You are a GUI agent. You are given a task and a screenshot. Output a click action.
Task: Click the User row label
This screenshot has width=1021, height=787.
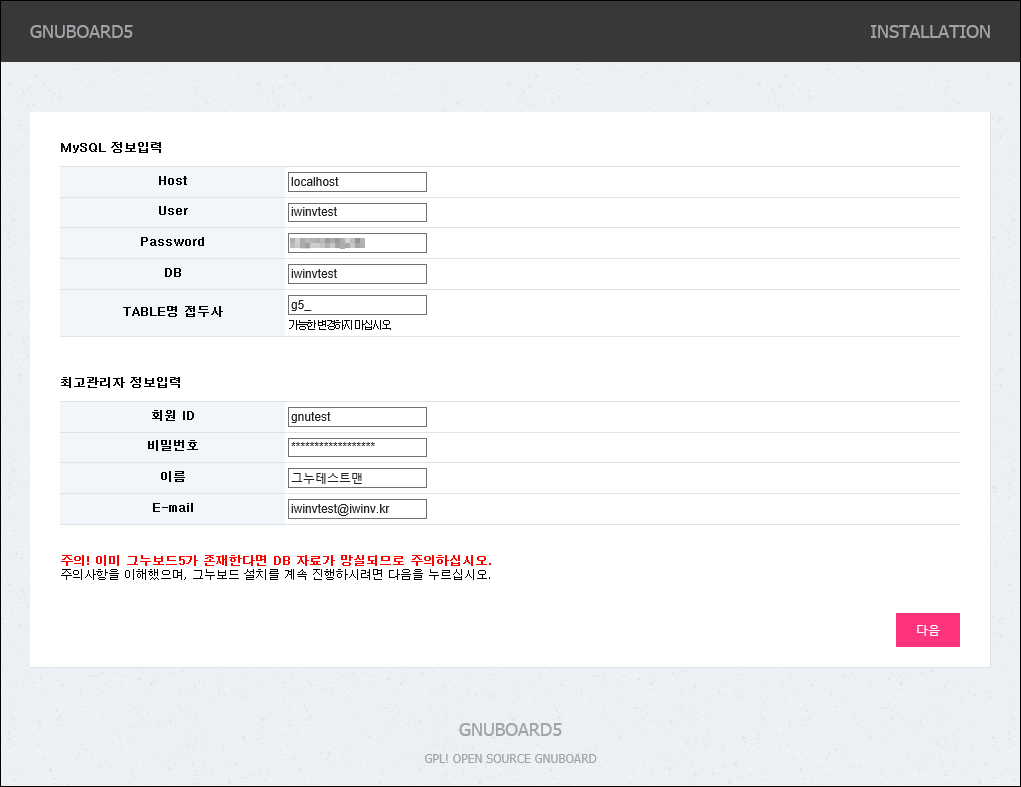pyautogui.click(x=173, y=211)
